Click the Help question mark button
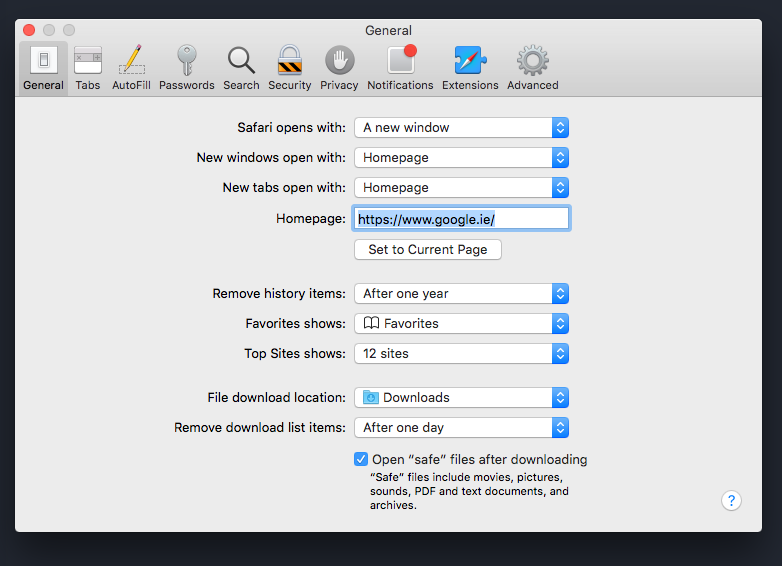 (731, 500)
